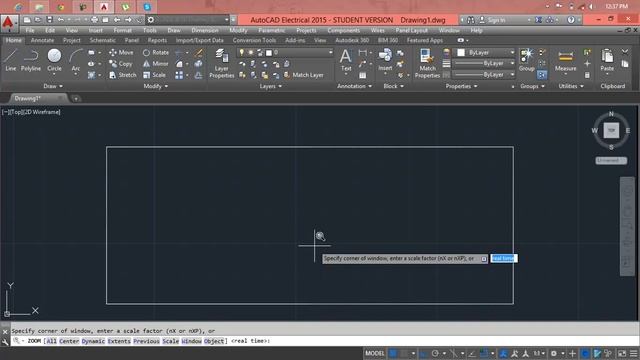This screenshot has height=360, width=640.
Task: Switch to the Schematic ribbon tab
Action: click(102, 40)
